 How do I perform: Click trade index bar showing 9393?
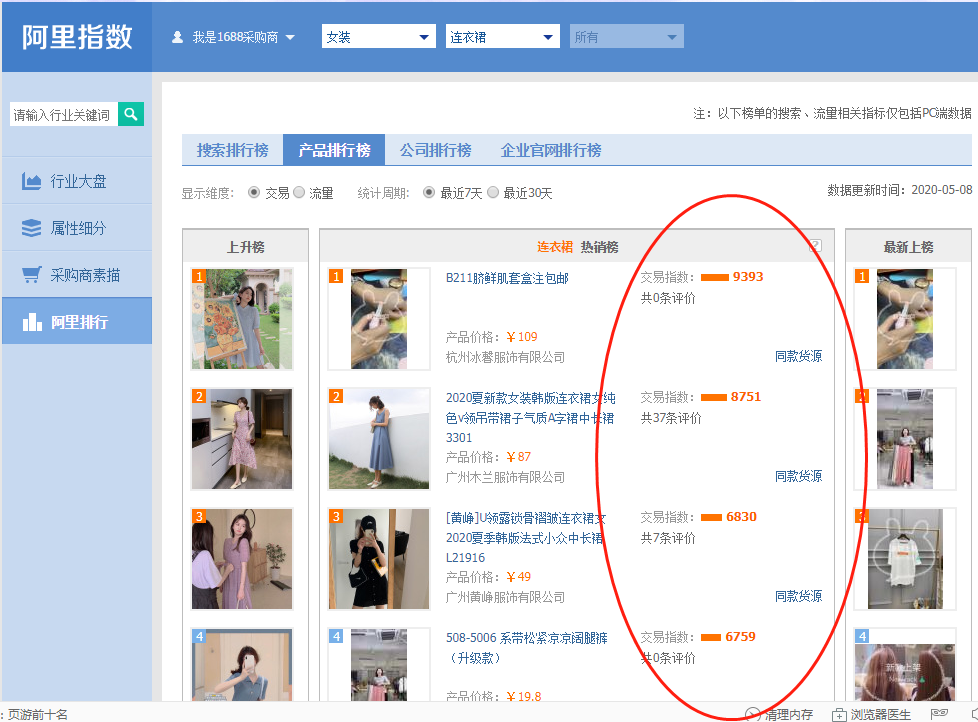[715, 277]
